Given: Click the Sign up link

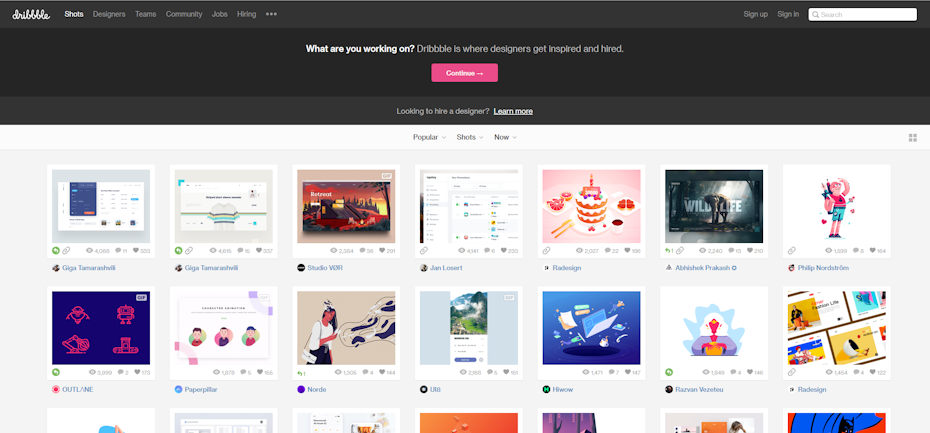Looking at the screenshot, I should click(755, 14).
